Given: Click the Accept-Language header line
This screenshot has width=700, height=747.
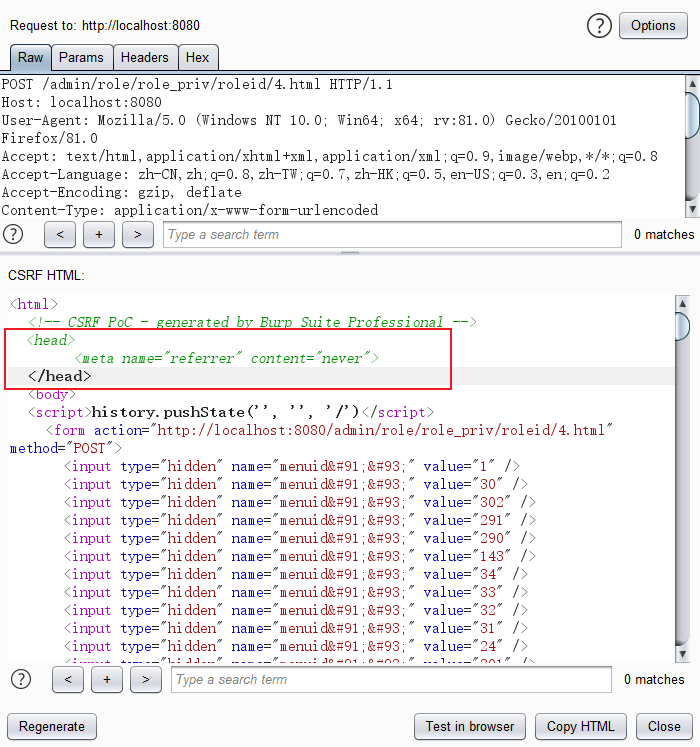Looking at the screenshot, I should [x=305, y=174].
